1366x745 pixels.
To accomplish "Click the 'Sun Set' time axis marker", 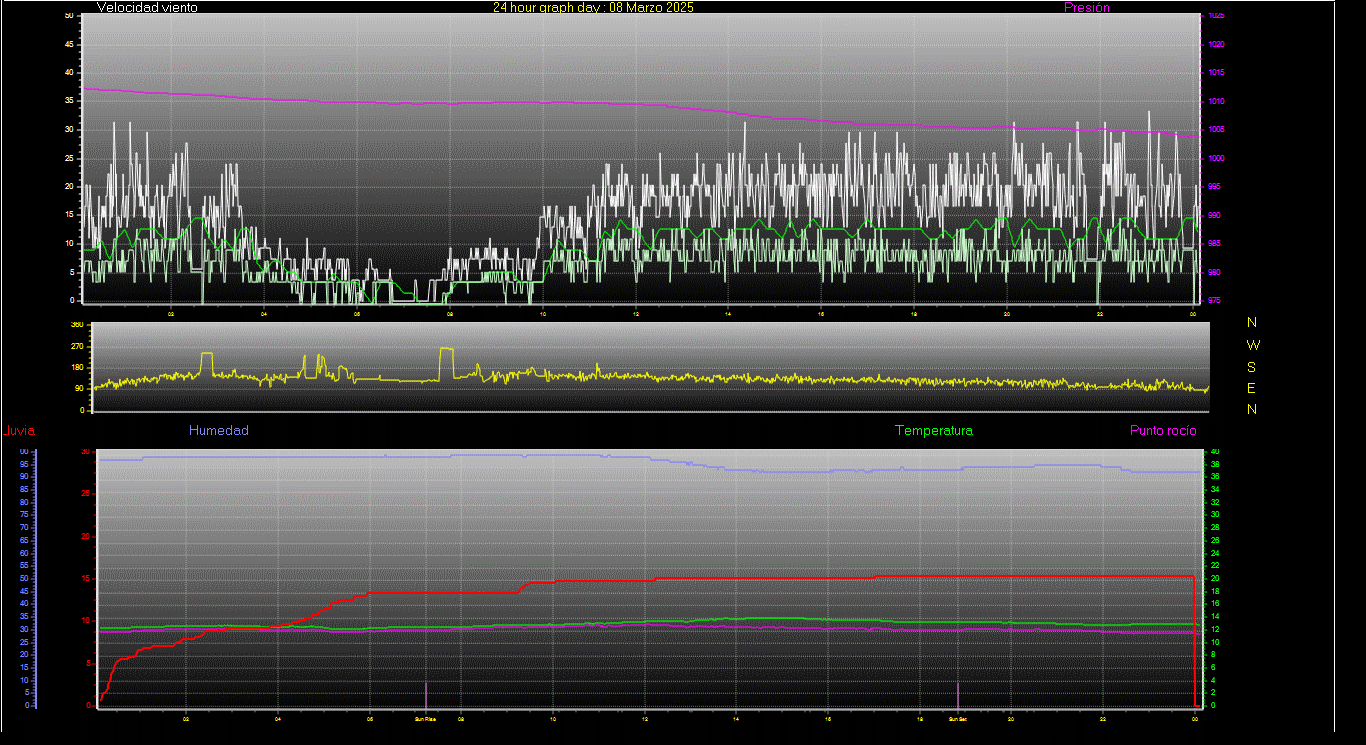I will click(957, 718).
